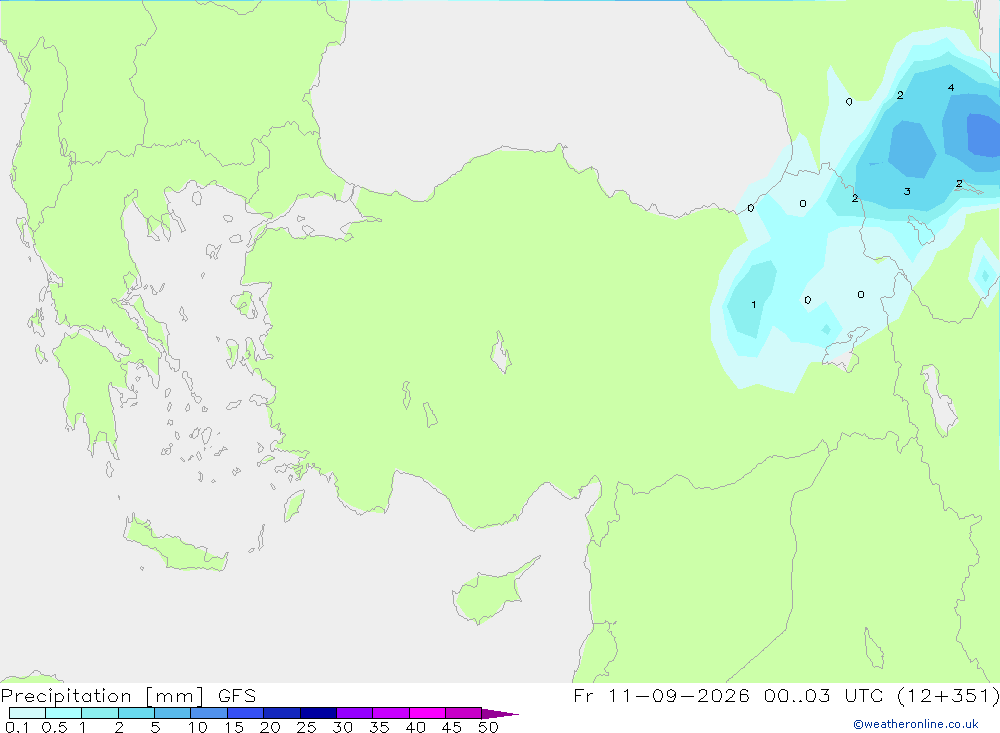Pick the 20–25 mm dark blue swatch

pyautogui.click(x=281, y=713)
